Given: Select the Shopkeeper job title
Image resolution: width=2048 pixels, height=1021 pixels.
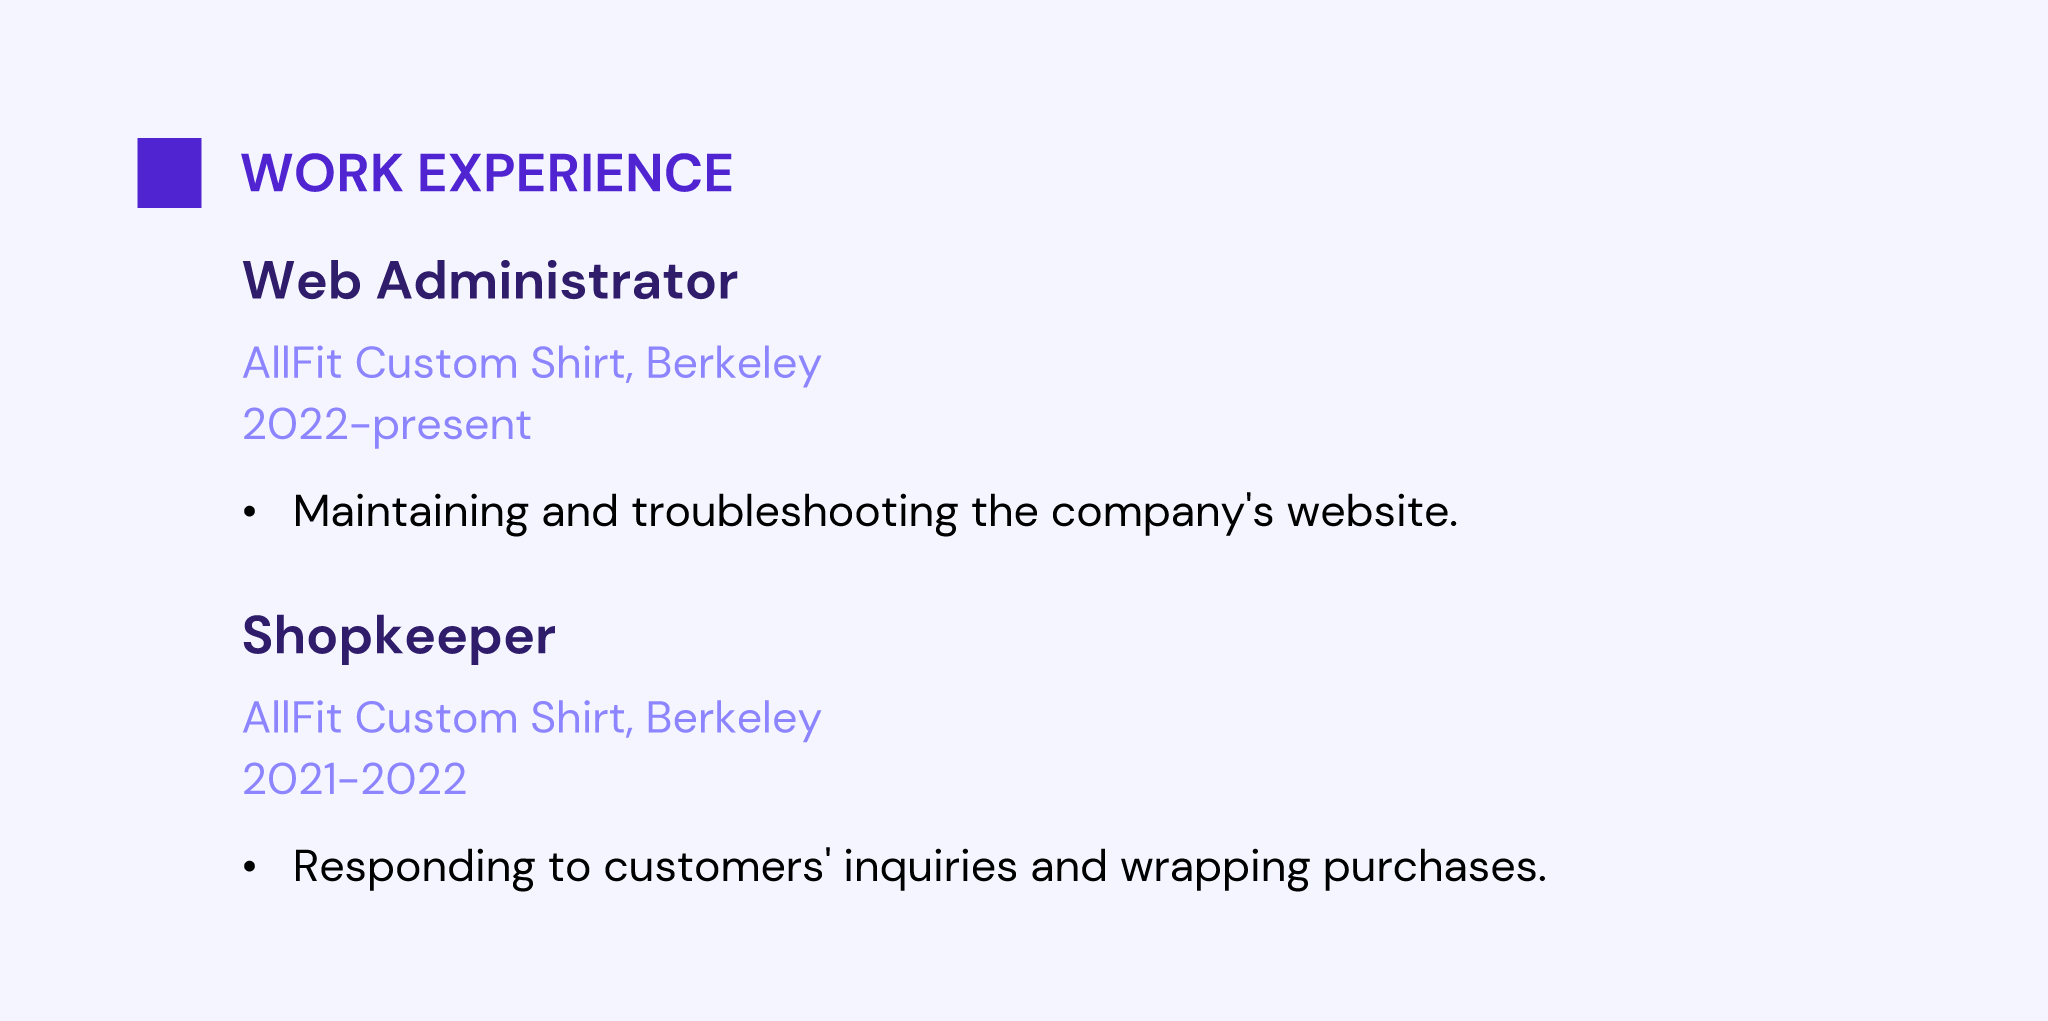Looking at the screenshot, I should (398, 636).
